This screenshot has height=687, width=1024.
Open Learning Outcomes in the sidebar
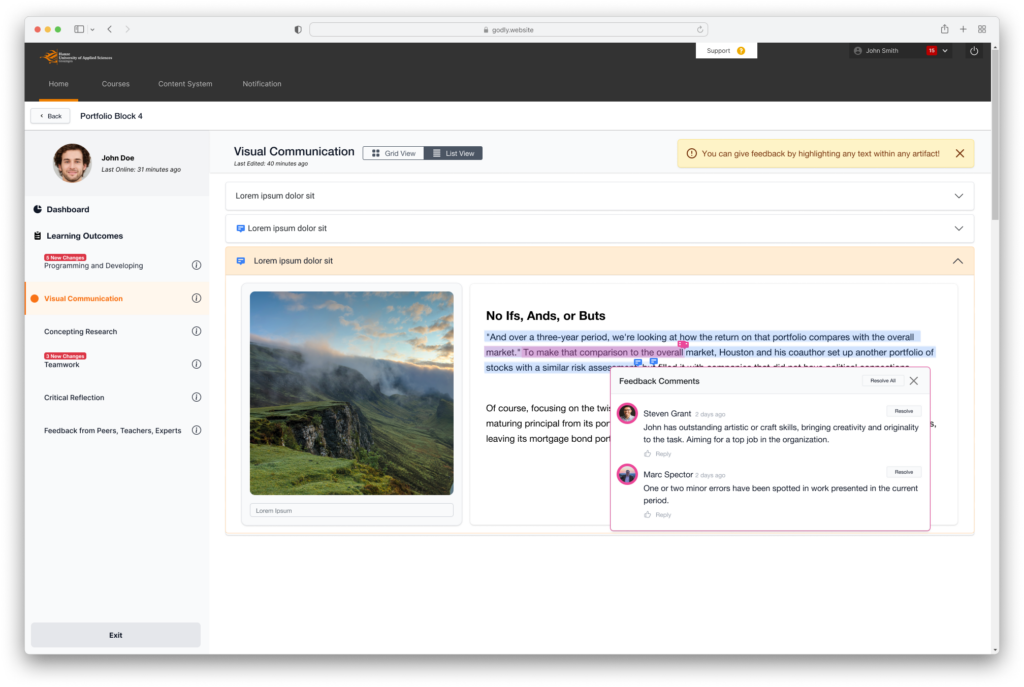[84, 236]
